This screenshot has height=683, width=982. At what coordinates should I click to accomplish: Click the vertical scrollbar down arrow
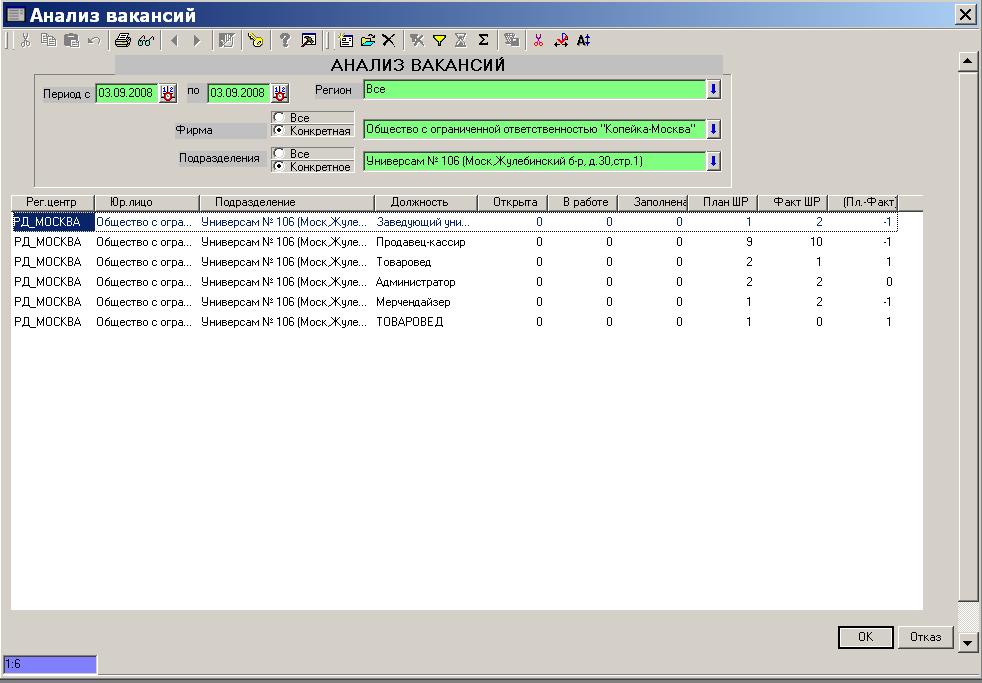pyautogui.click(x=967, y=641)
